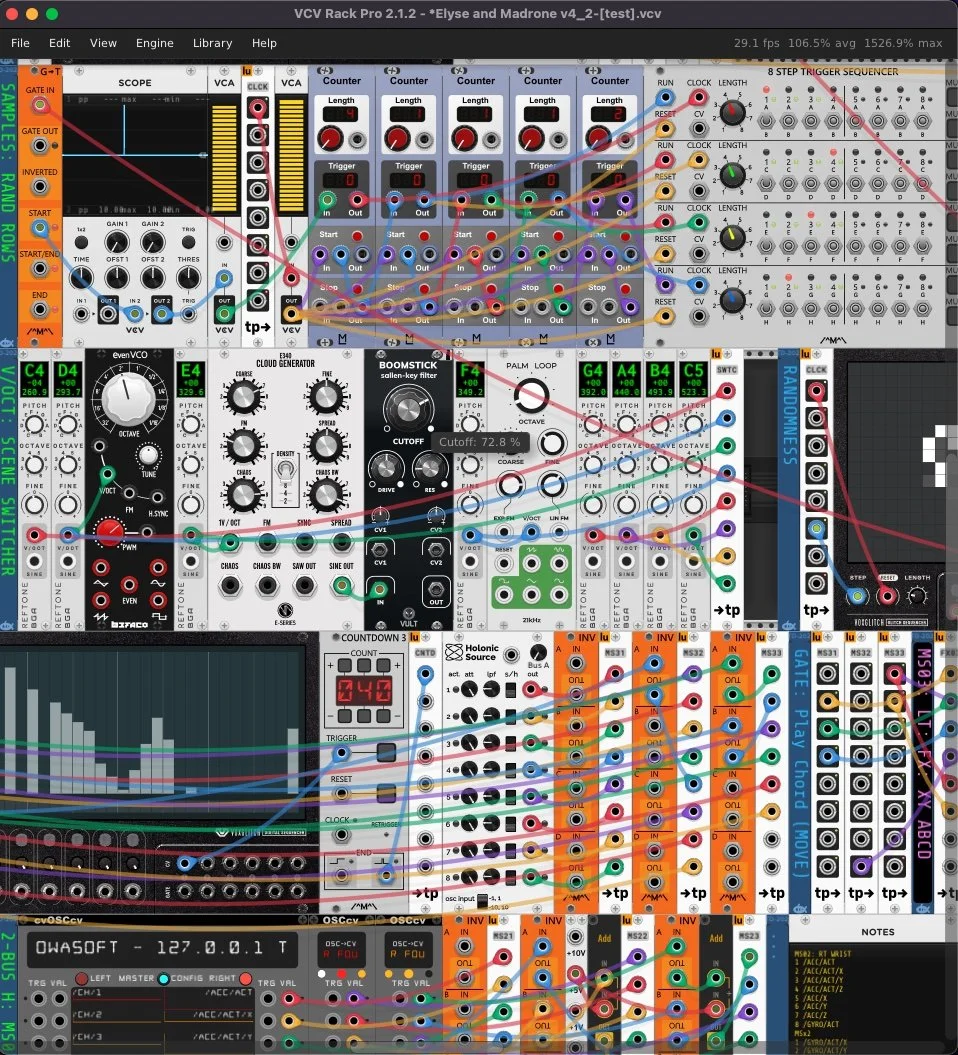The image size is (958, 1055).
Task: Open the Engine menu
Action: click(x=155, y=43)
